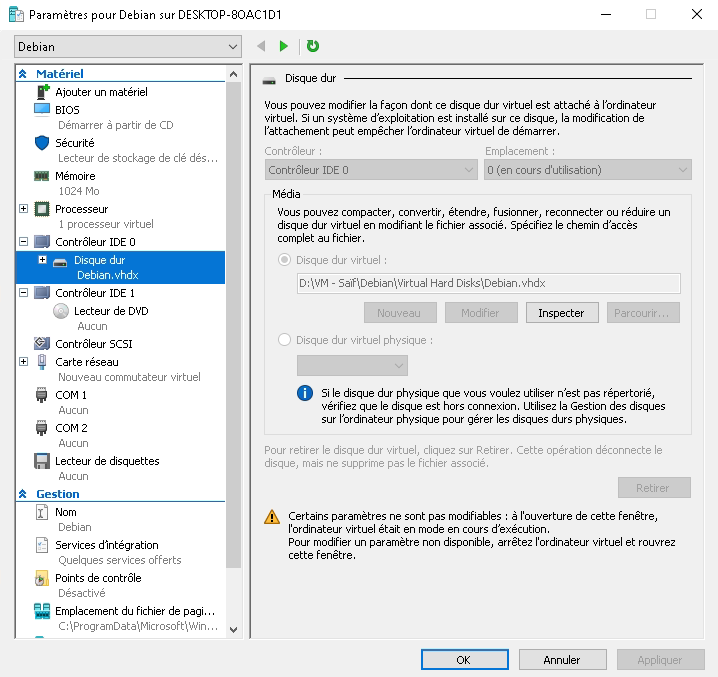Select the Lecteur de disquettes floppy icon
718x677 pixels.
(x=42, y=461)
